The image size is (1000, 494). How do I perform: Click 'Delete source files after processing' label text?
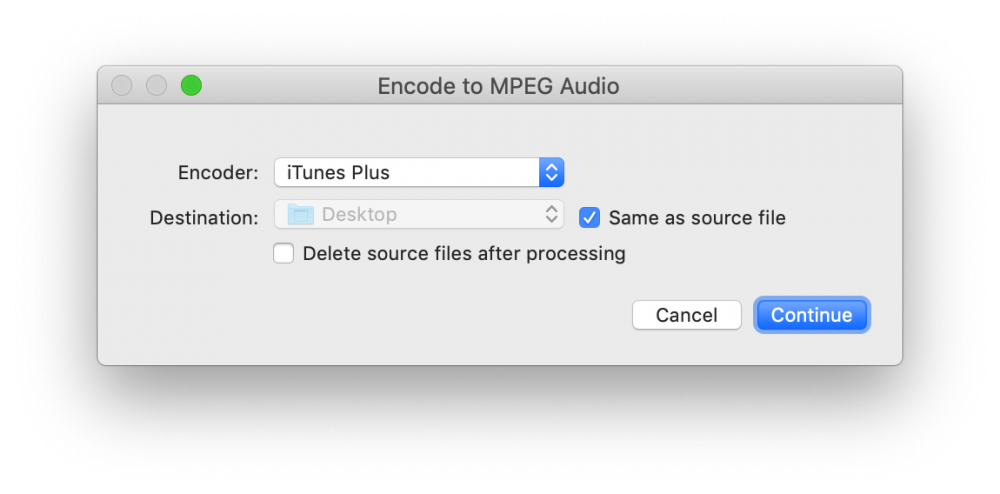point(464,254)
